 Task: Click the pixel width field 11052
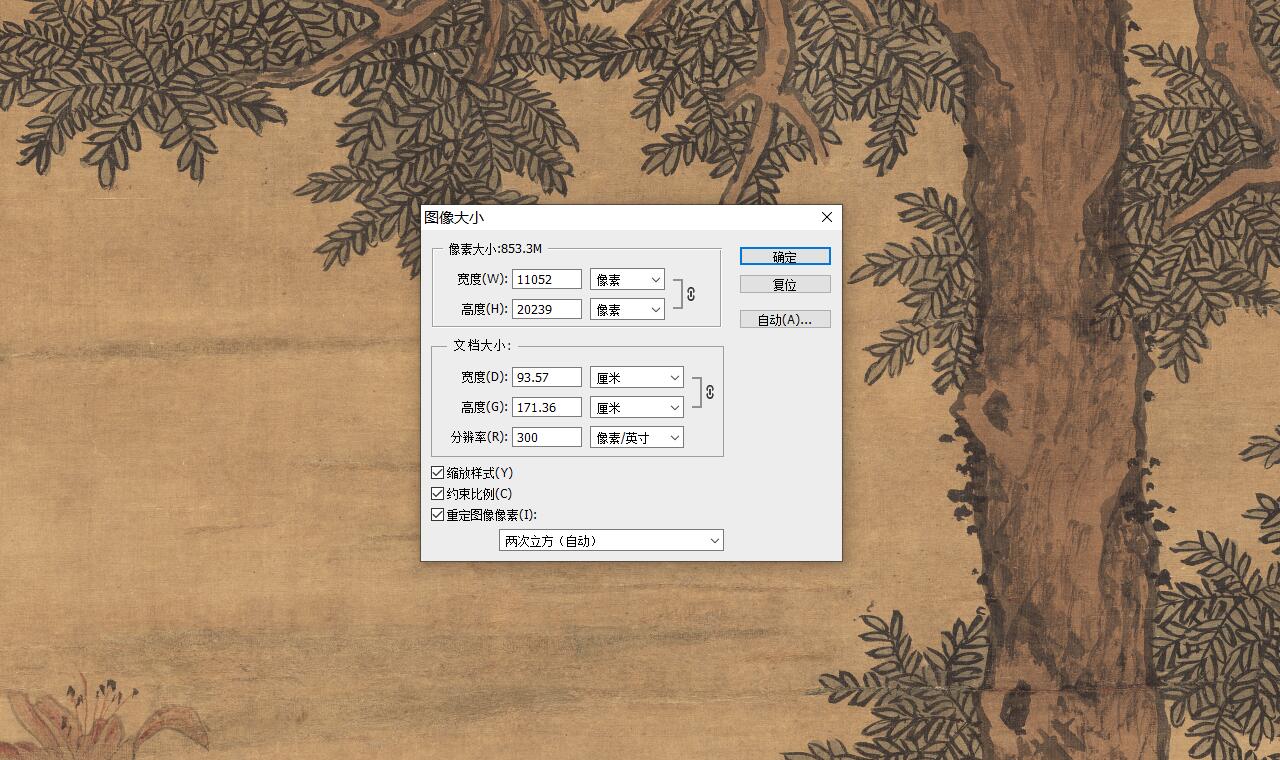coord(547,279)
